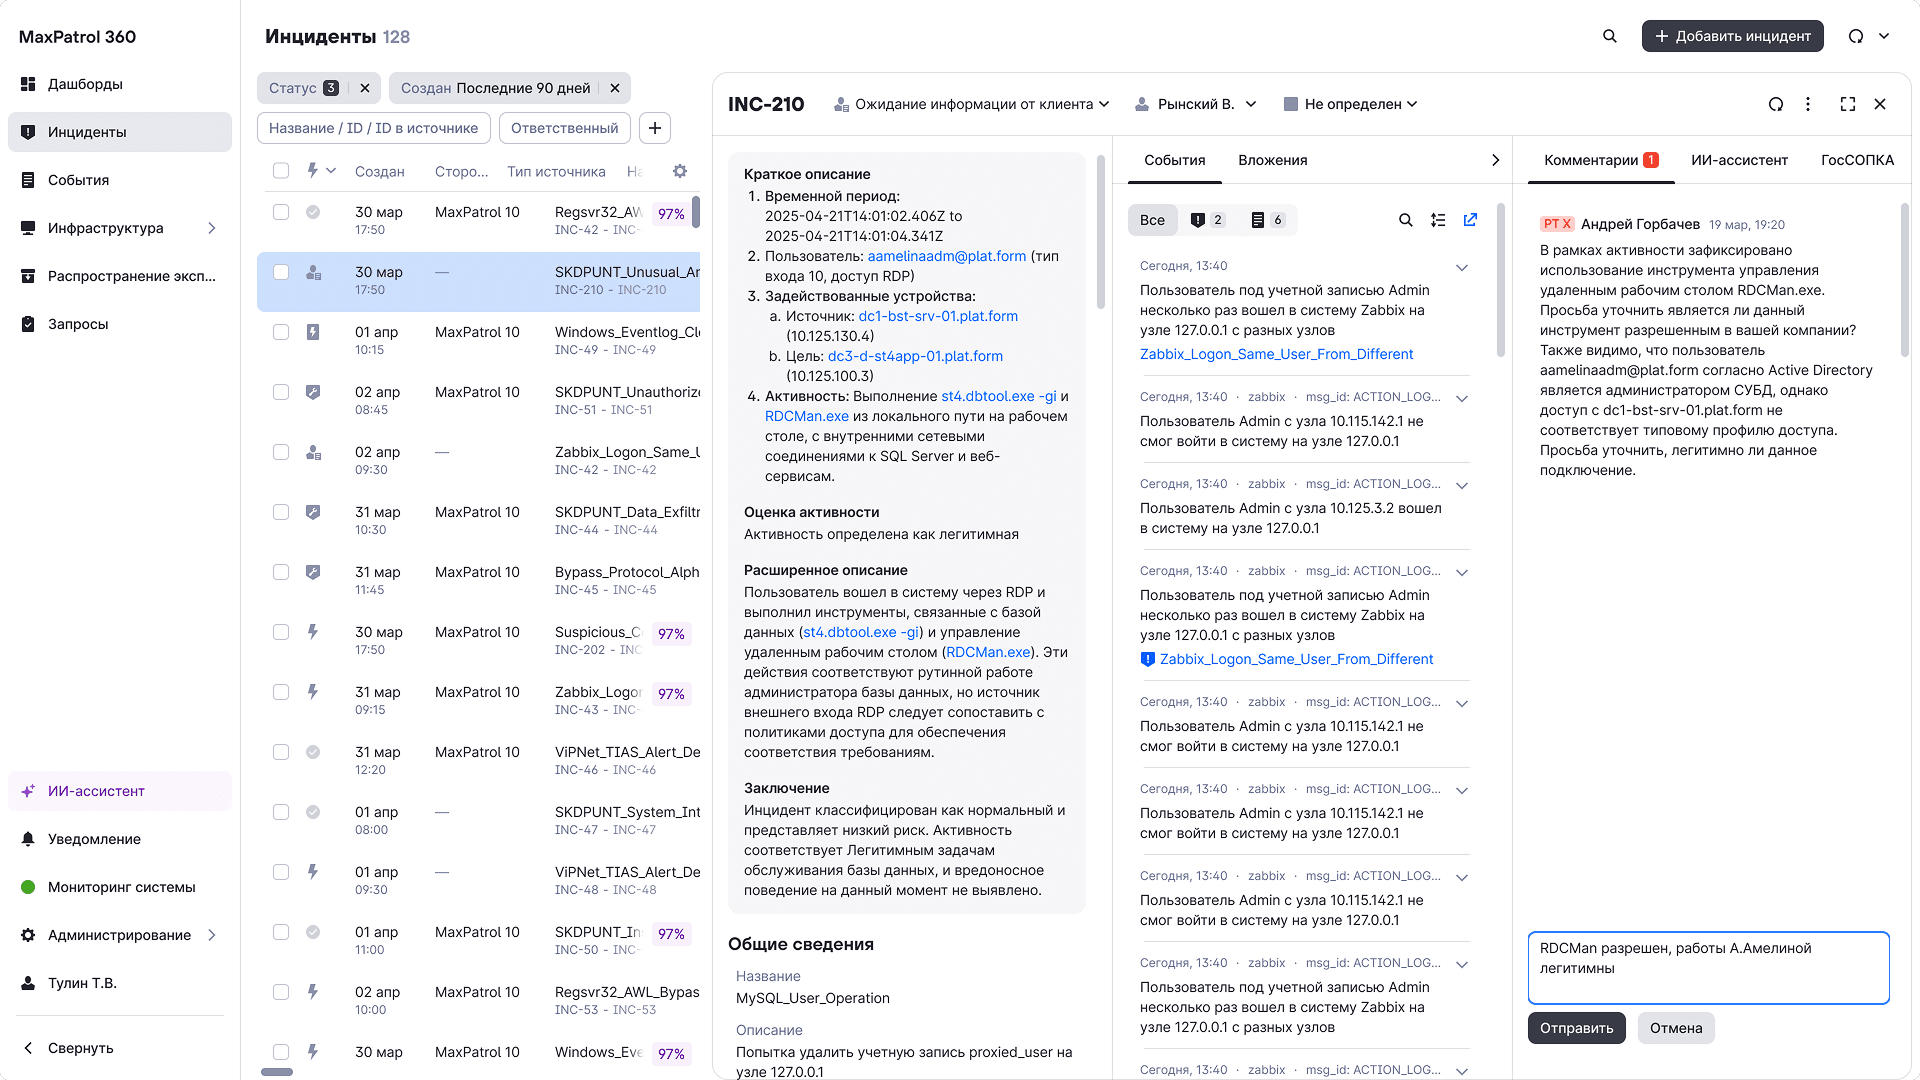This screenshot has height=1080, width=1920.
Task: Toggle the select-all checkbox in the table header
Action: tap(281, 171)
